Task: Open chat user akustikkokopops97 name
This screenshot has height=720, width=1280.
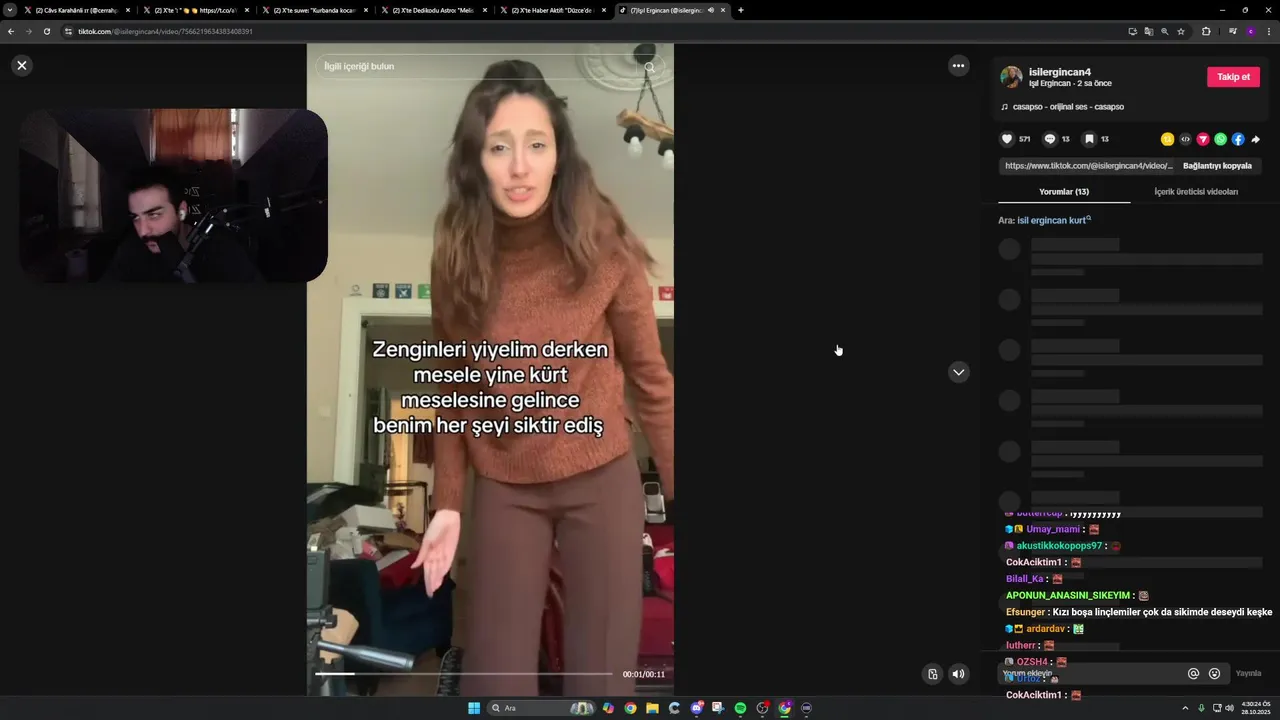Action: tap(1059, 546)
